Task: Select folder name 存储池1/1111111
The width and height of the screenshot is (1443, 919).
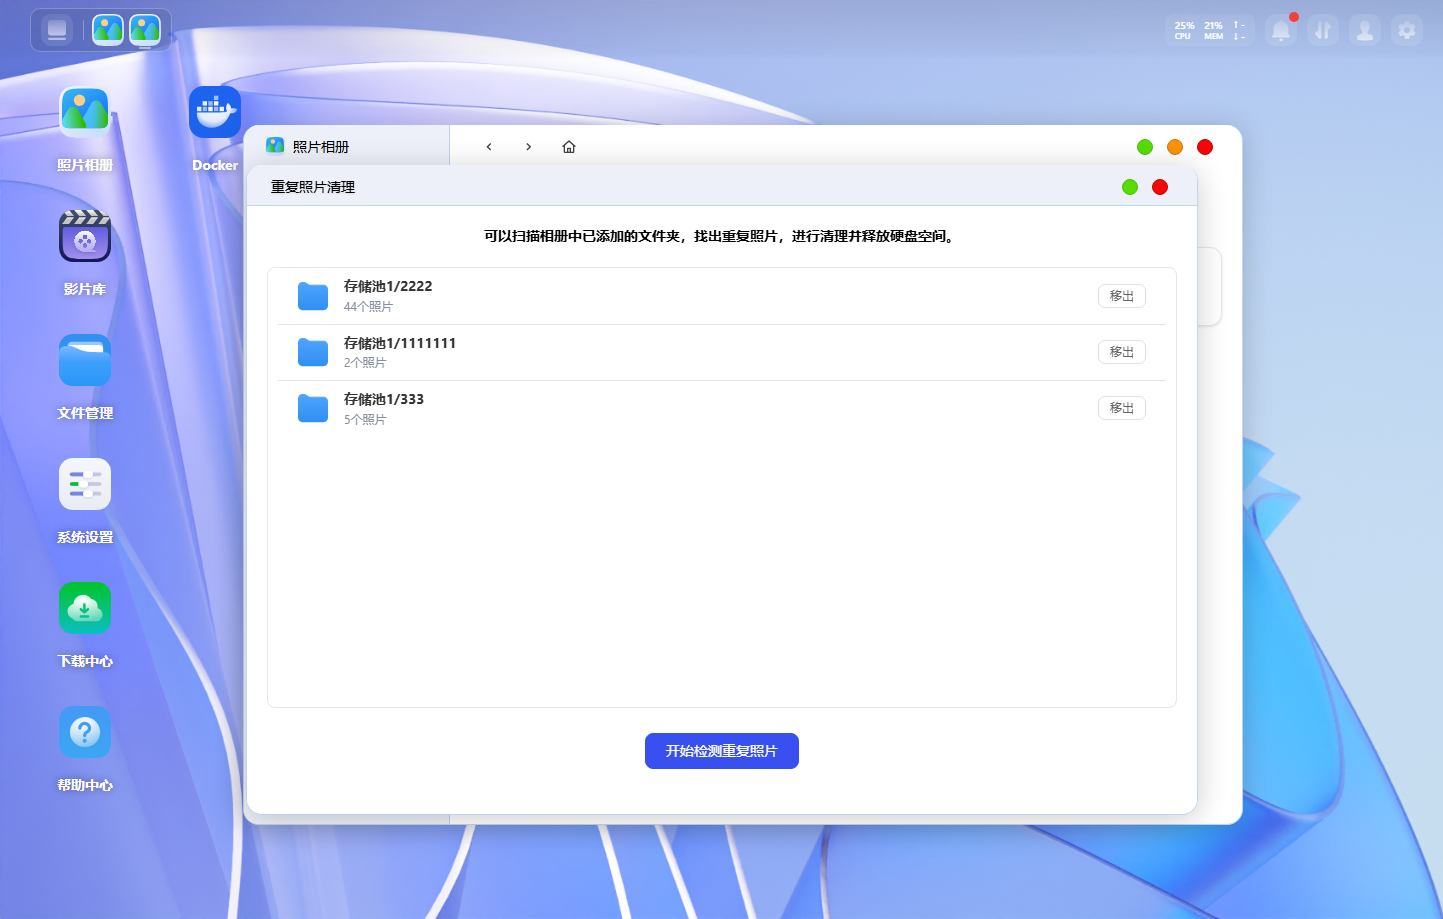Action: click(400, 343)
